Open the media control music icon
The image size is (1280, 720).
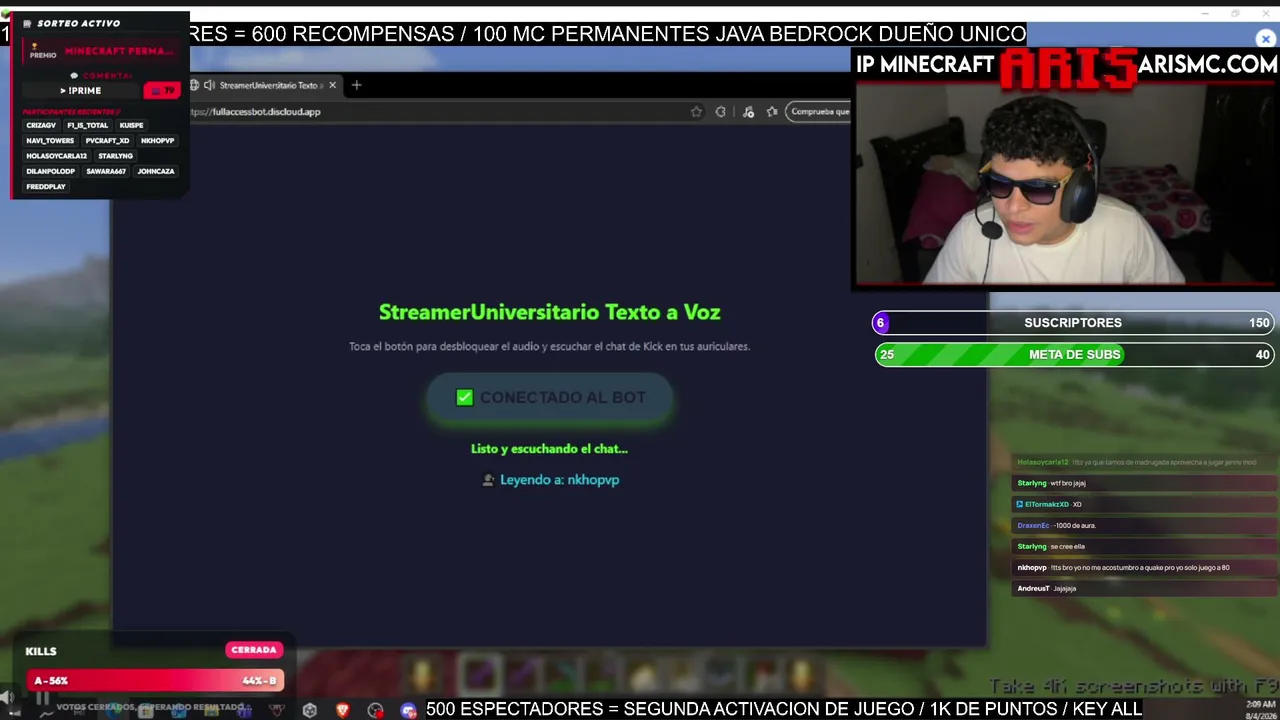pyautogui.click(x=748, y=112)
